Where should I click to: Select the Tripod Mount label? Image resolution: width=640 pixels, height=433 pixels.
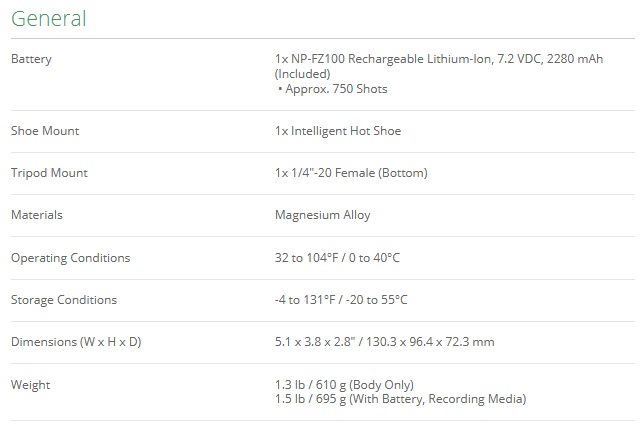point(49,173)
